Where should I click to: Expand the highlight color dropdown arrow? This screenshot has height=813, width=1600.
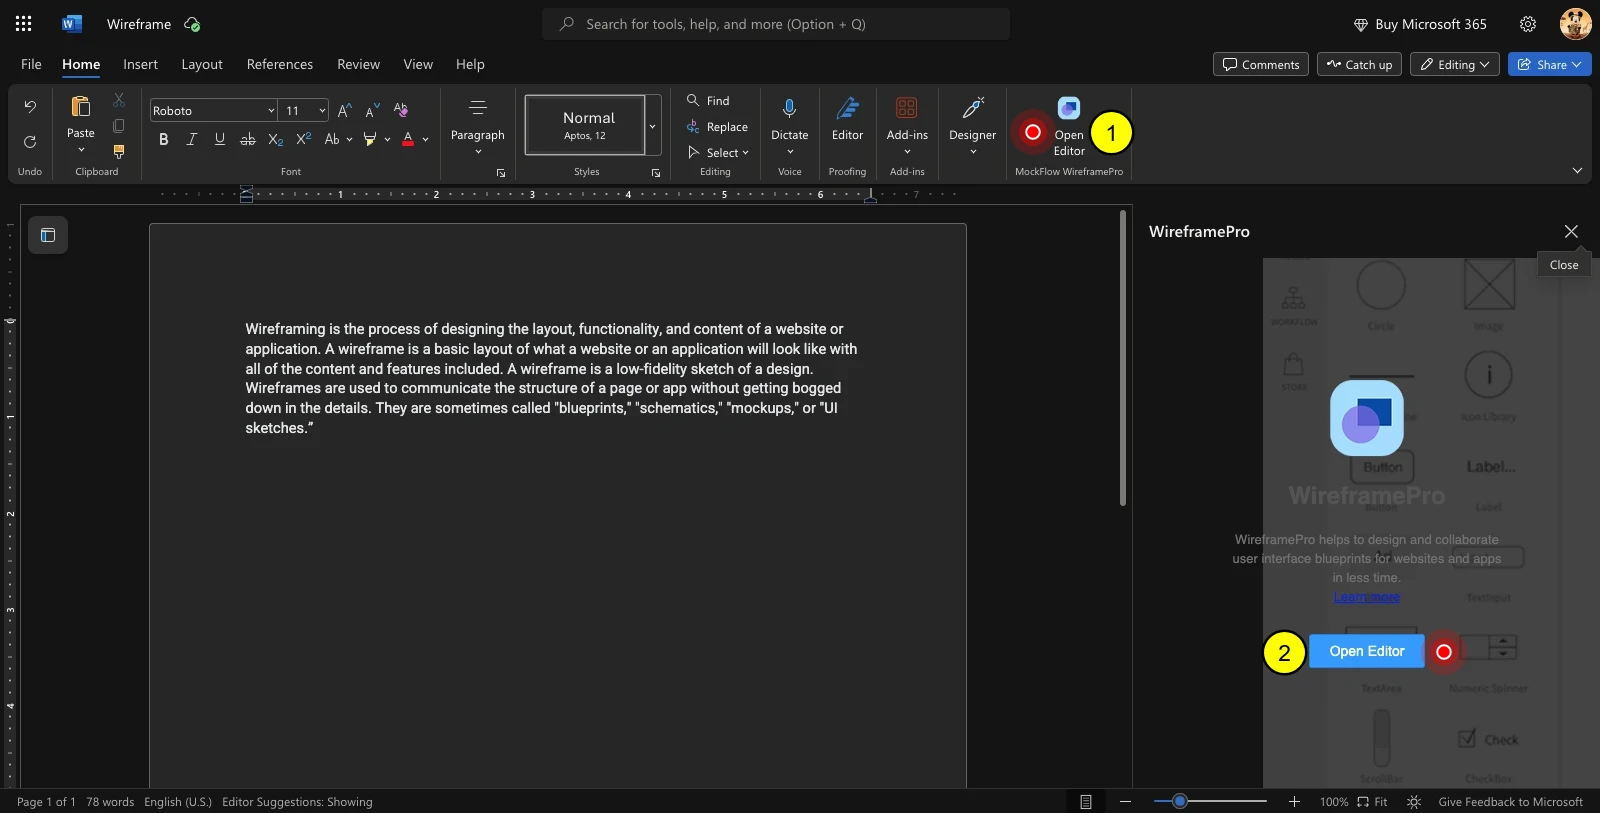pos(387,139)
